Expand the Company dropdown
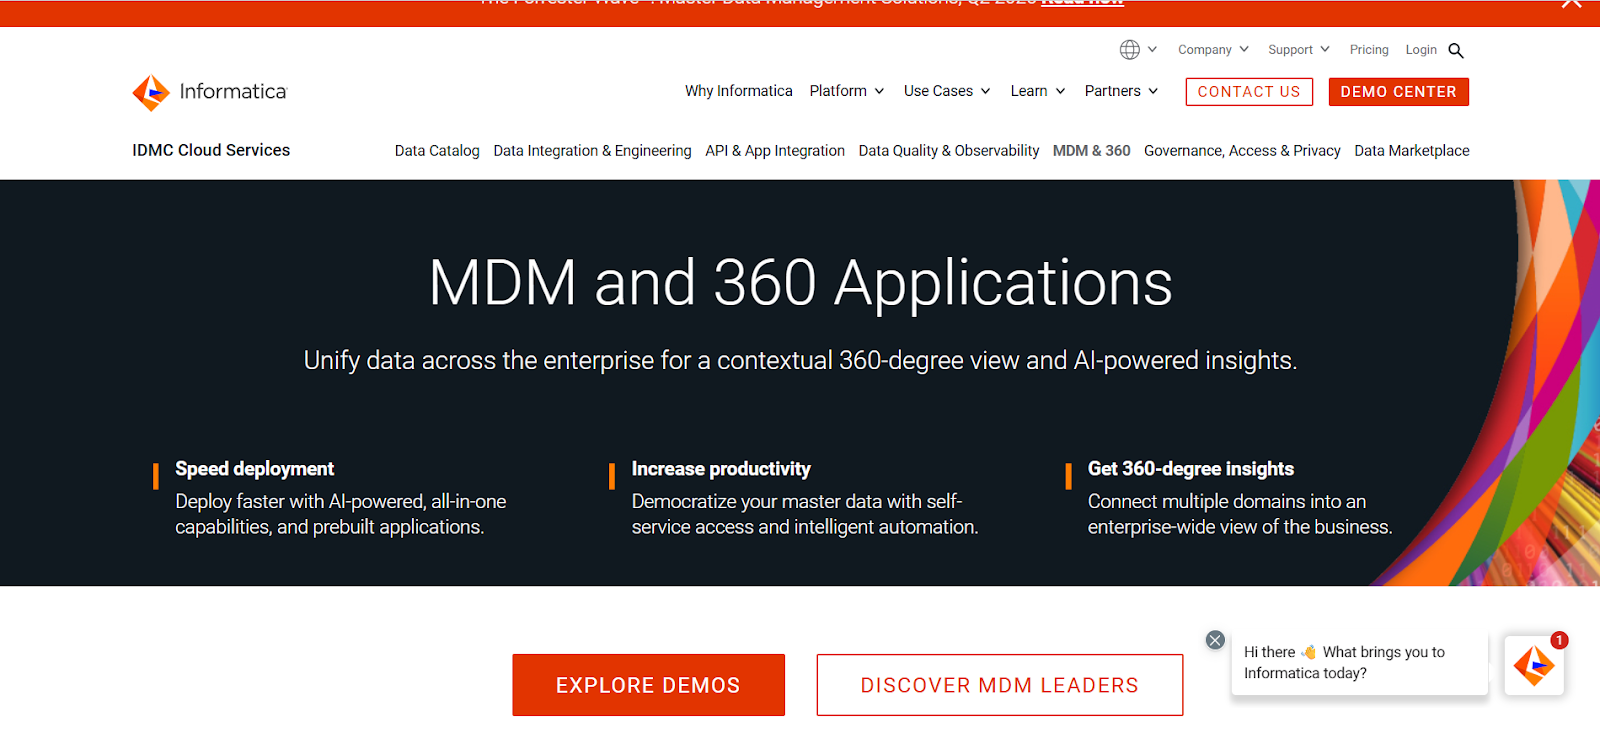The width and height of the screenshot is (1600, 733). point(1213,49)
